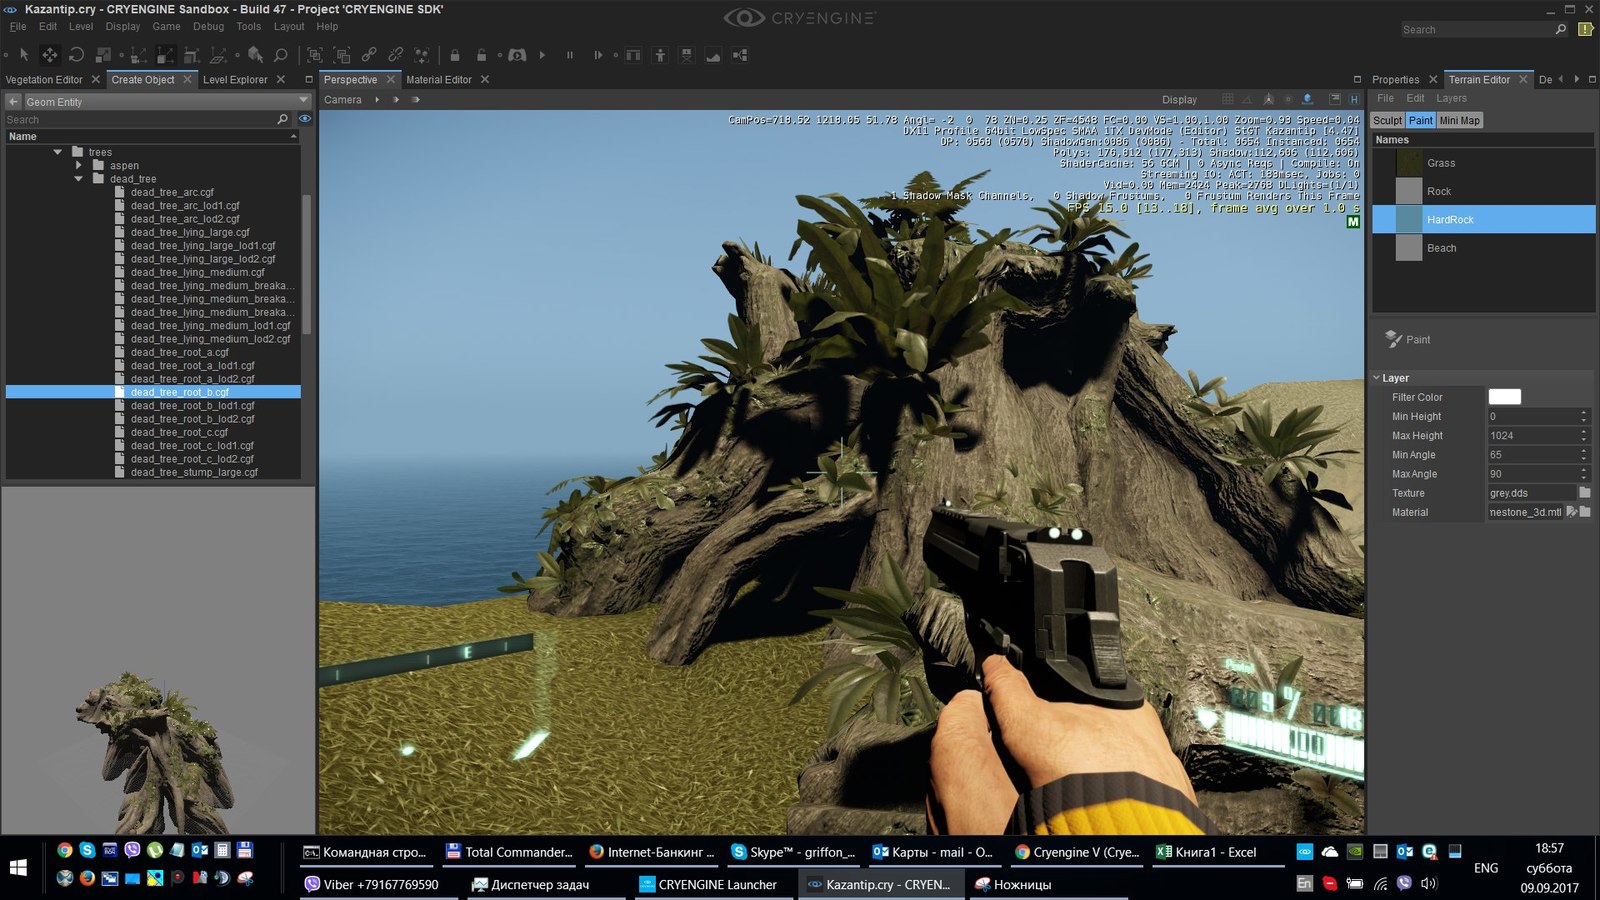This screenshot has width=1600, height=900.
Task: Select the Grass terrain layer
Action: coord(1484,163)
